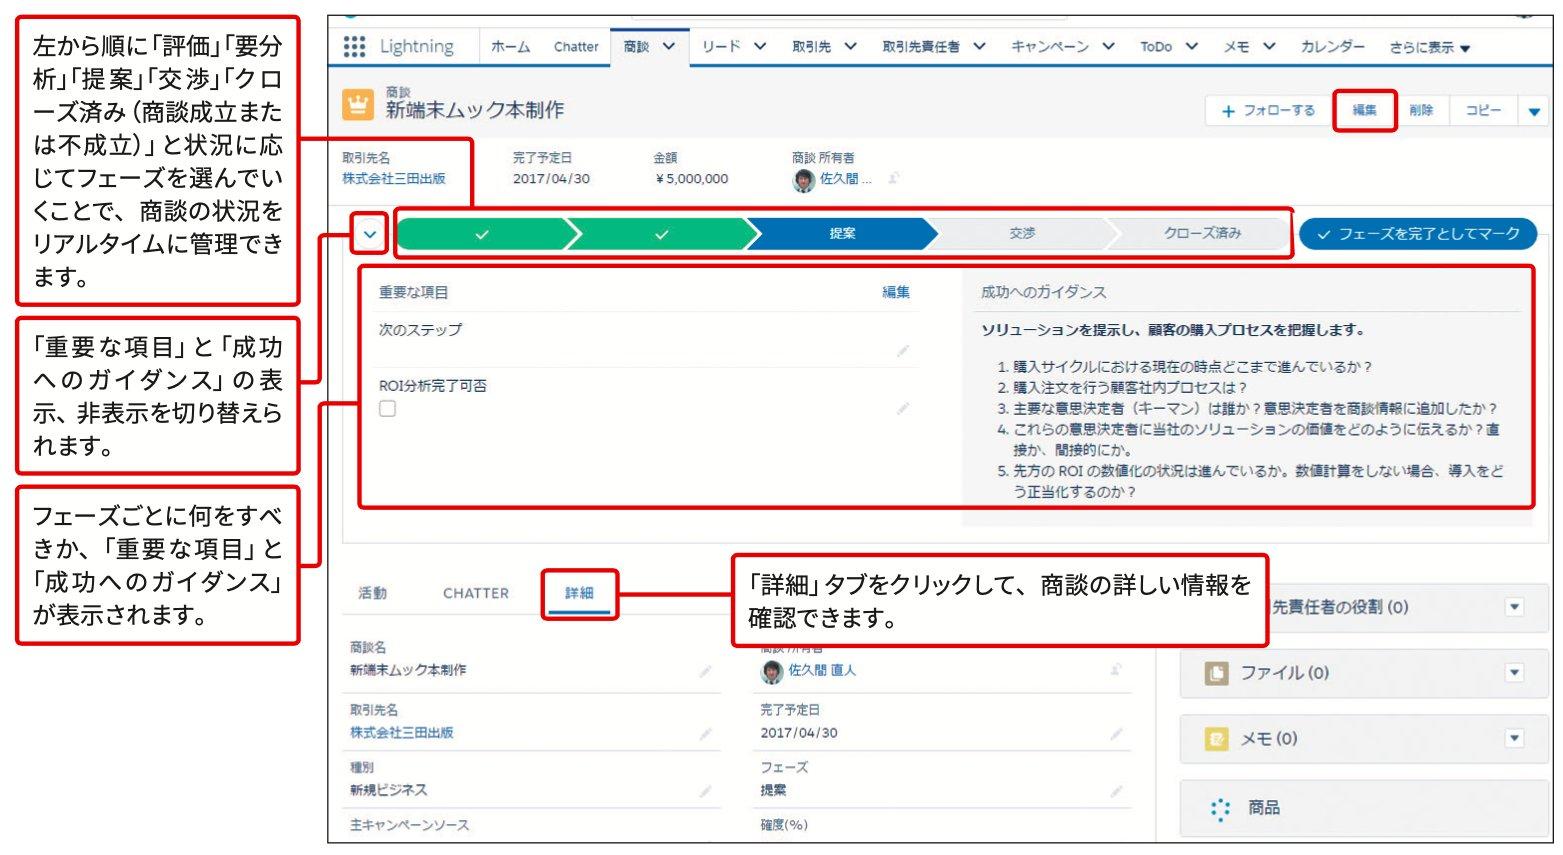1563x855 pixels.
Task: Open 佐久間 直人 owner link in details
Action: [x=822, y=671]
